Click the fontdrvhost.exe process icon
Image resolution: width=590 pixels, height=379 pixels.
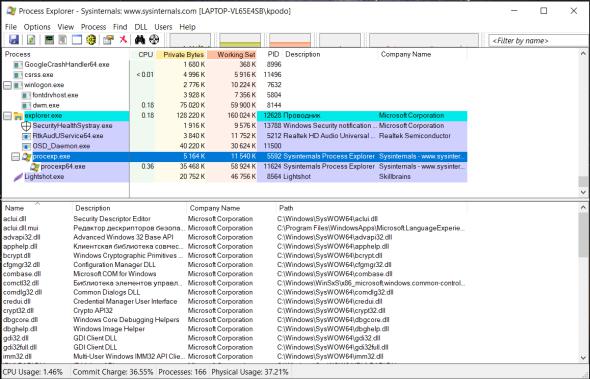(x=26, y=96)
